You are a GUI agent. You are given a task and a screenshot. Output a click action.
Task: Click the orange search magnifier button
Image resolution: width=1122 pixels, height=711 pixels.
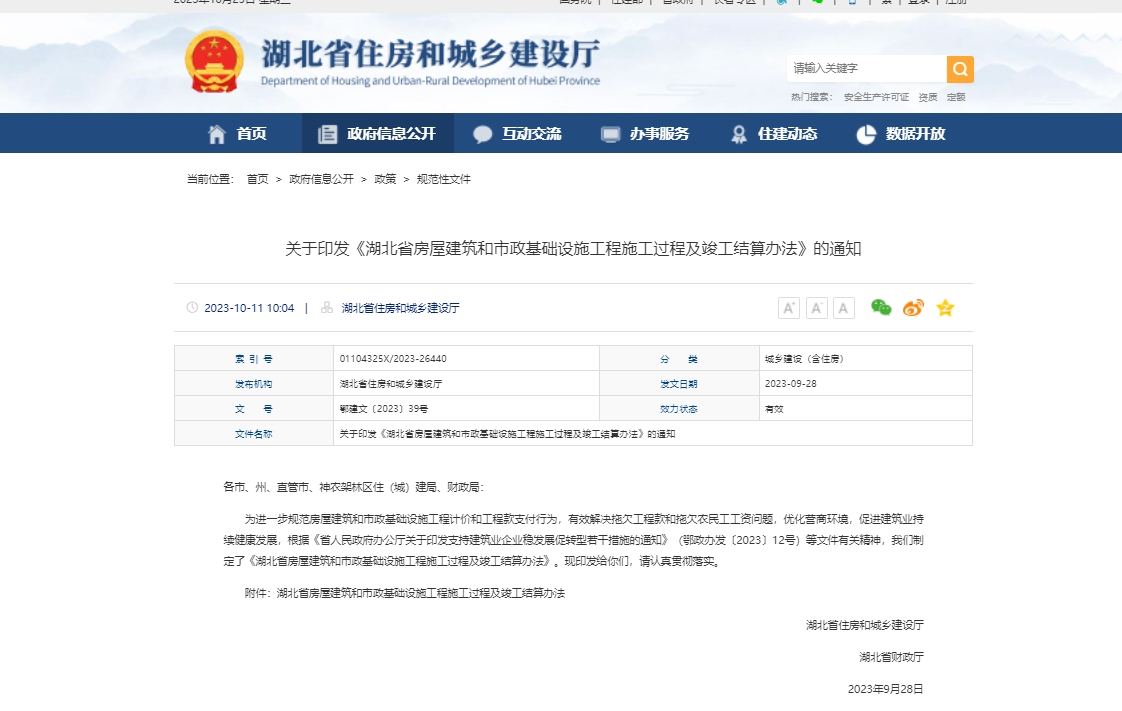click(960, 69)
